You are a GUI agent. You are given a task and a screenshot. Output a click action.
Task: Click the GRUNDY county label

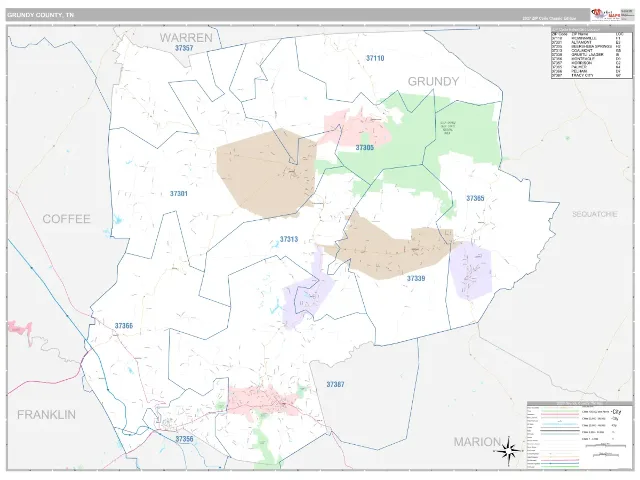(433, 82)
